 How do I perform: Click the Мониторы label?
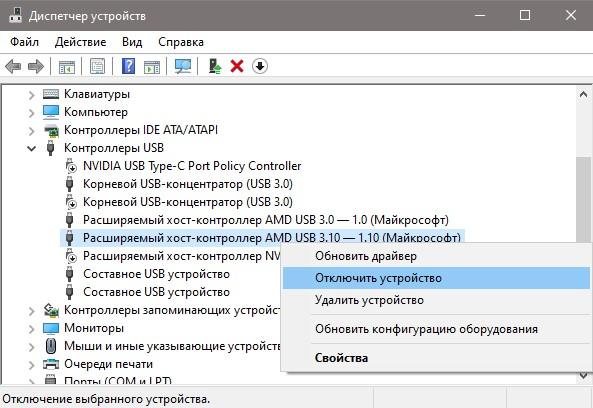pyautogui.click(x=94, y=328)
